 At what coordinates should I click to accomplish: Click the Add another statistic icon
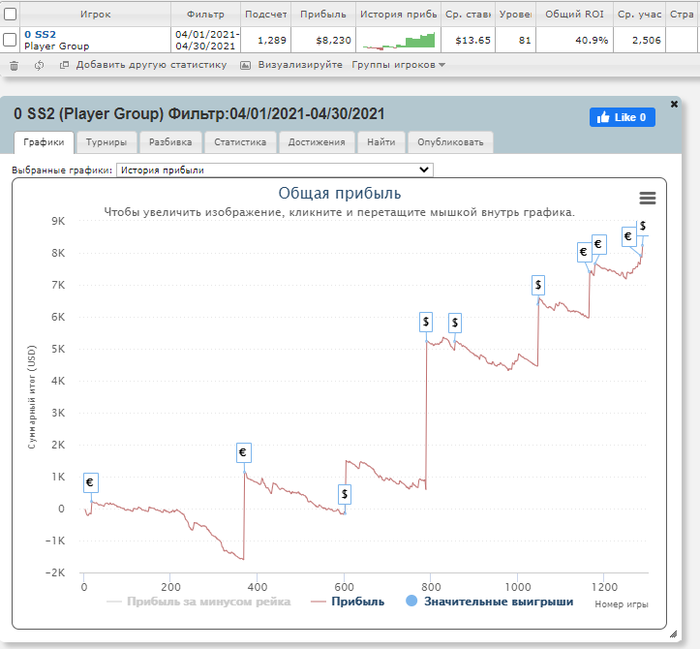tap(64, 65)
